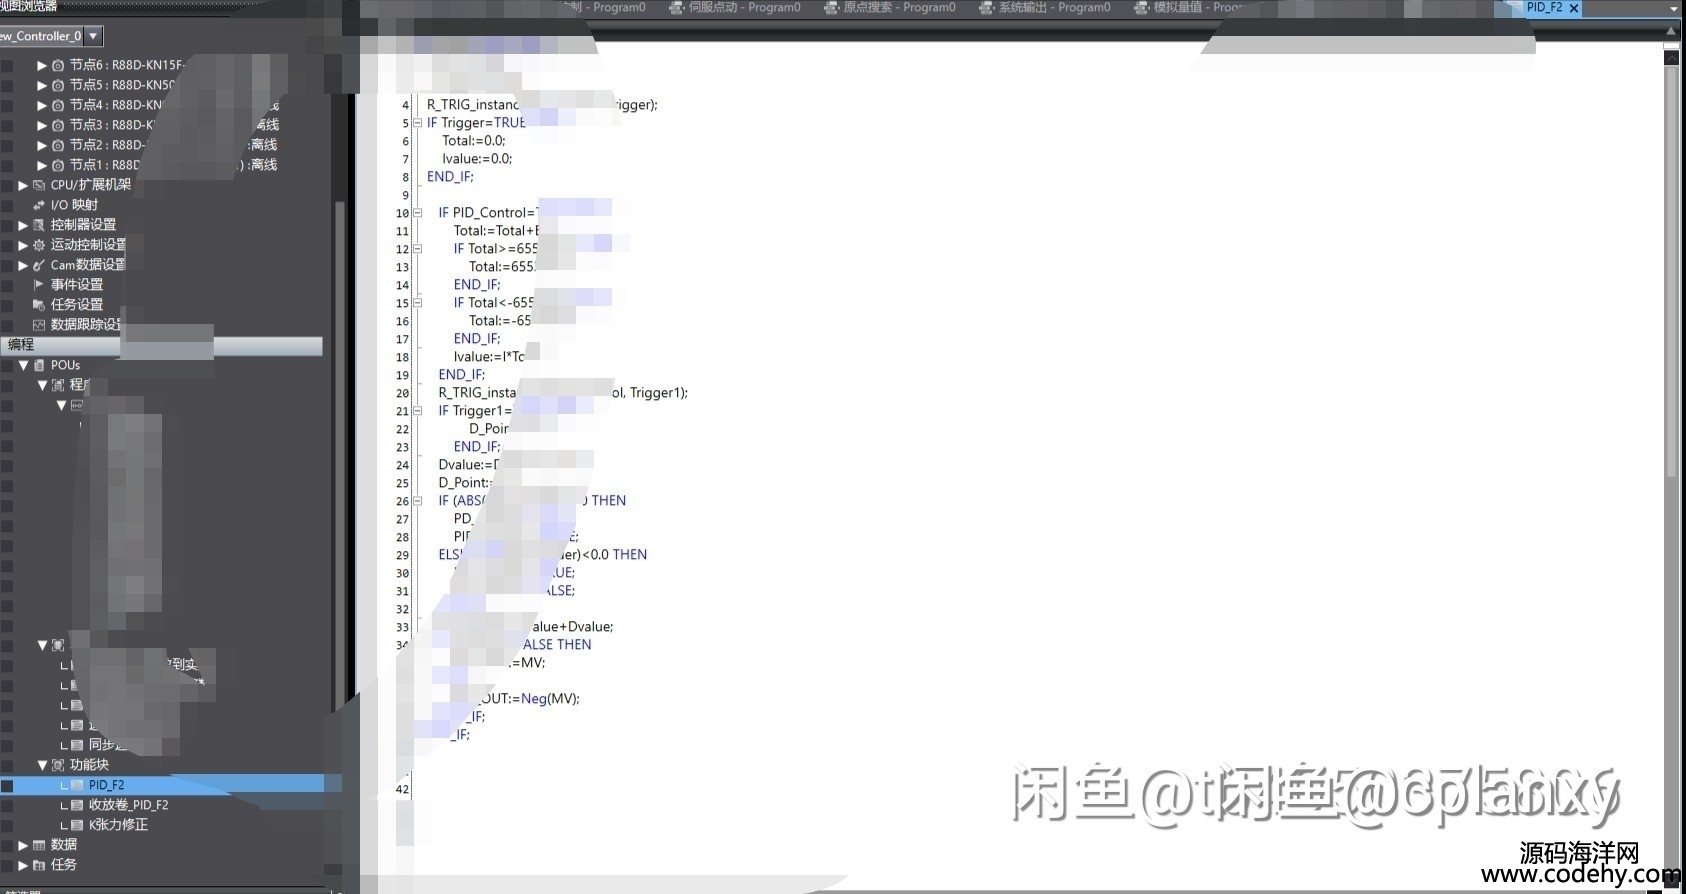Viewport: 1686px width, 894px height.
Task: Select the 同步 program entry in tree
Action: tap(106, 745)
